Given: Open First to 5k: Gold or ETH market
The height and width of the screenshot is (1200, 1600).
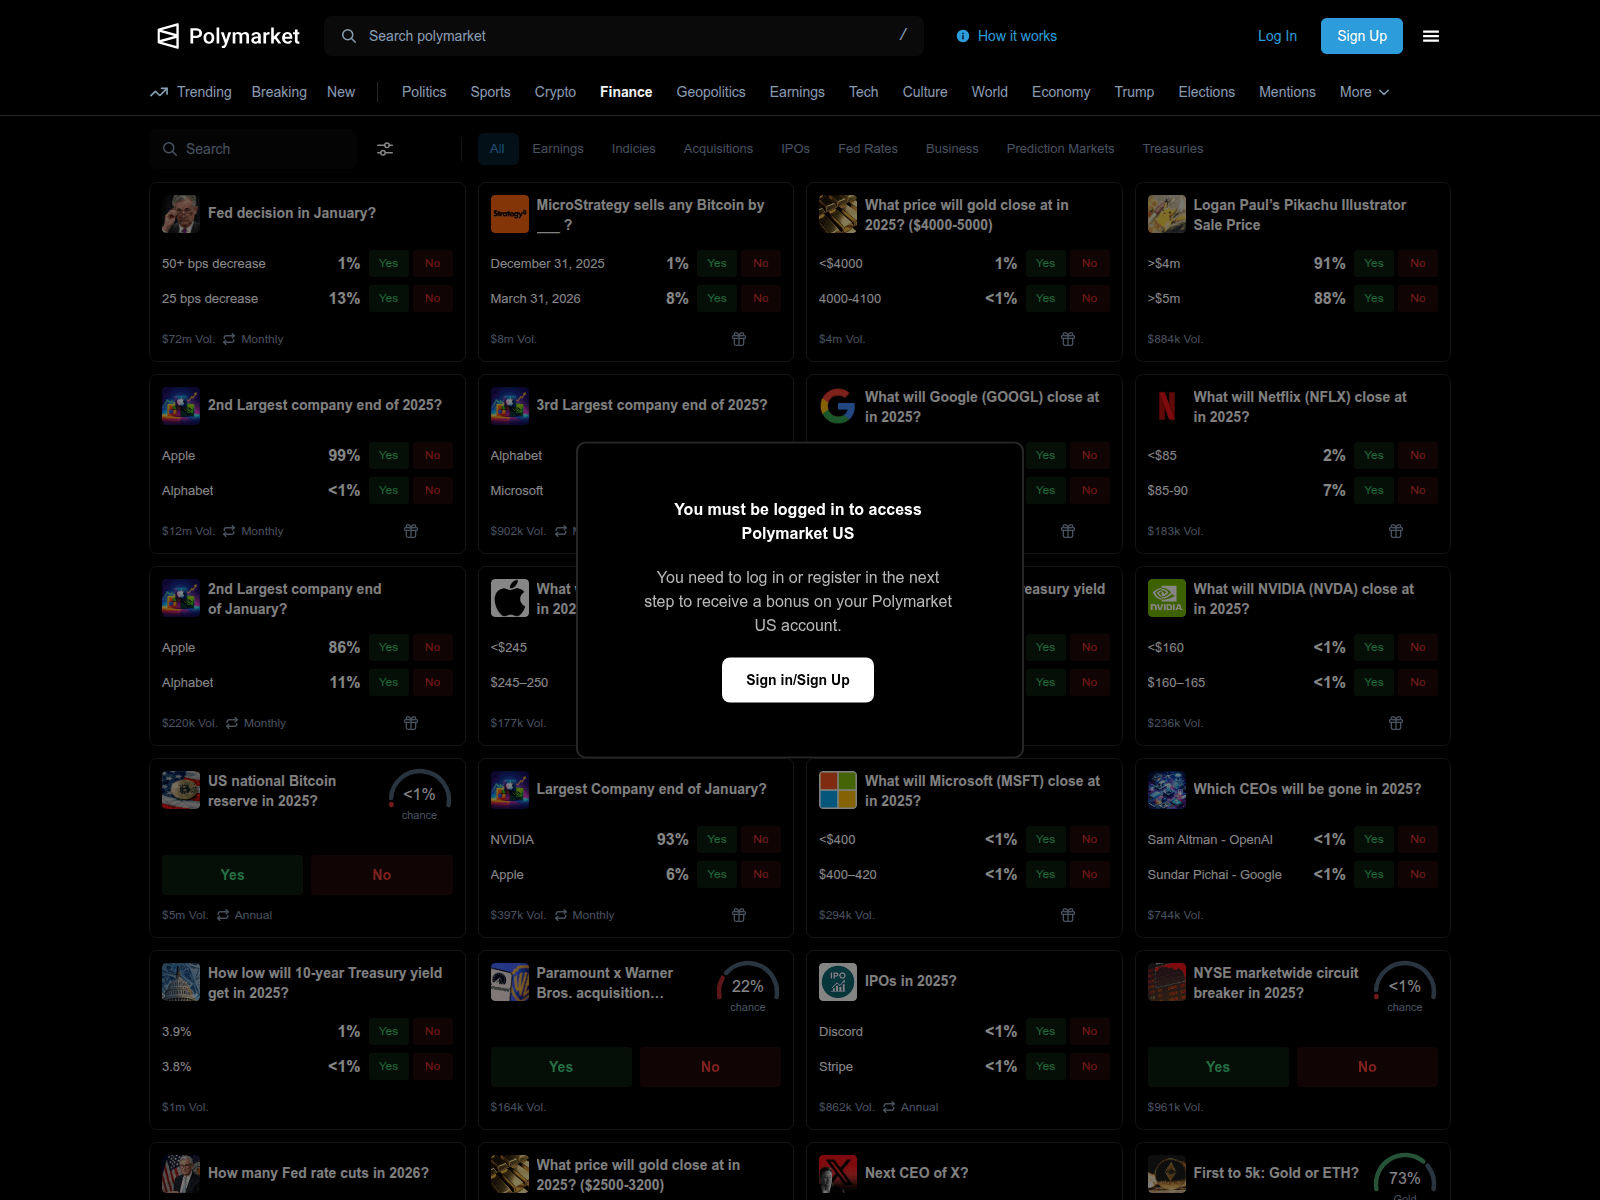Looking at the screenshot, I should pyautogui.click(x=1276, y=1174).
